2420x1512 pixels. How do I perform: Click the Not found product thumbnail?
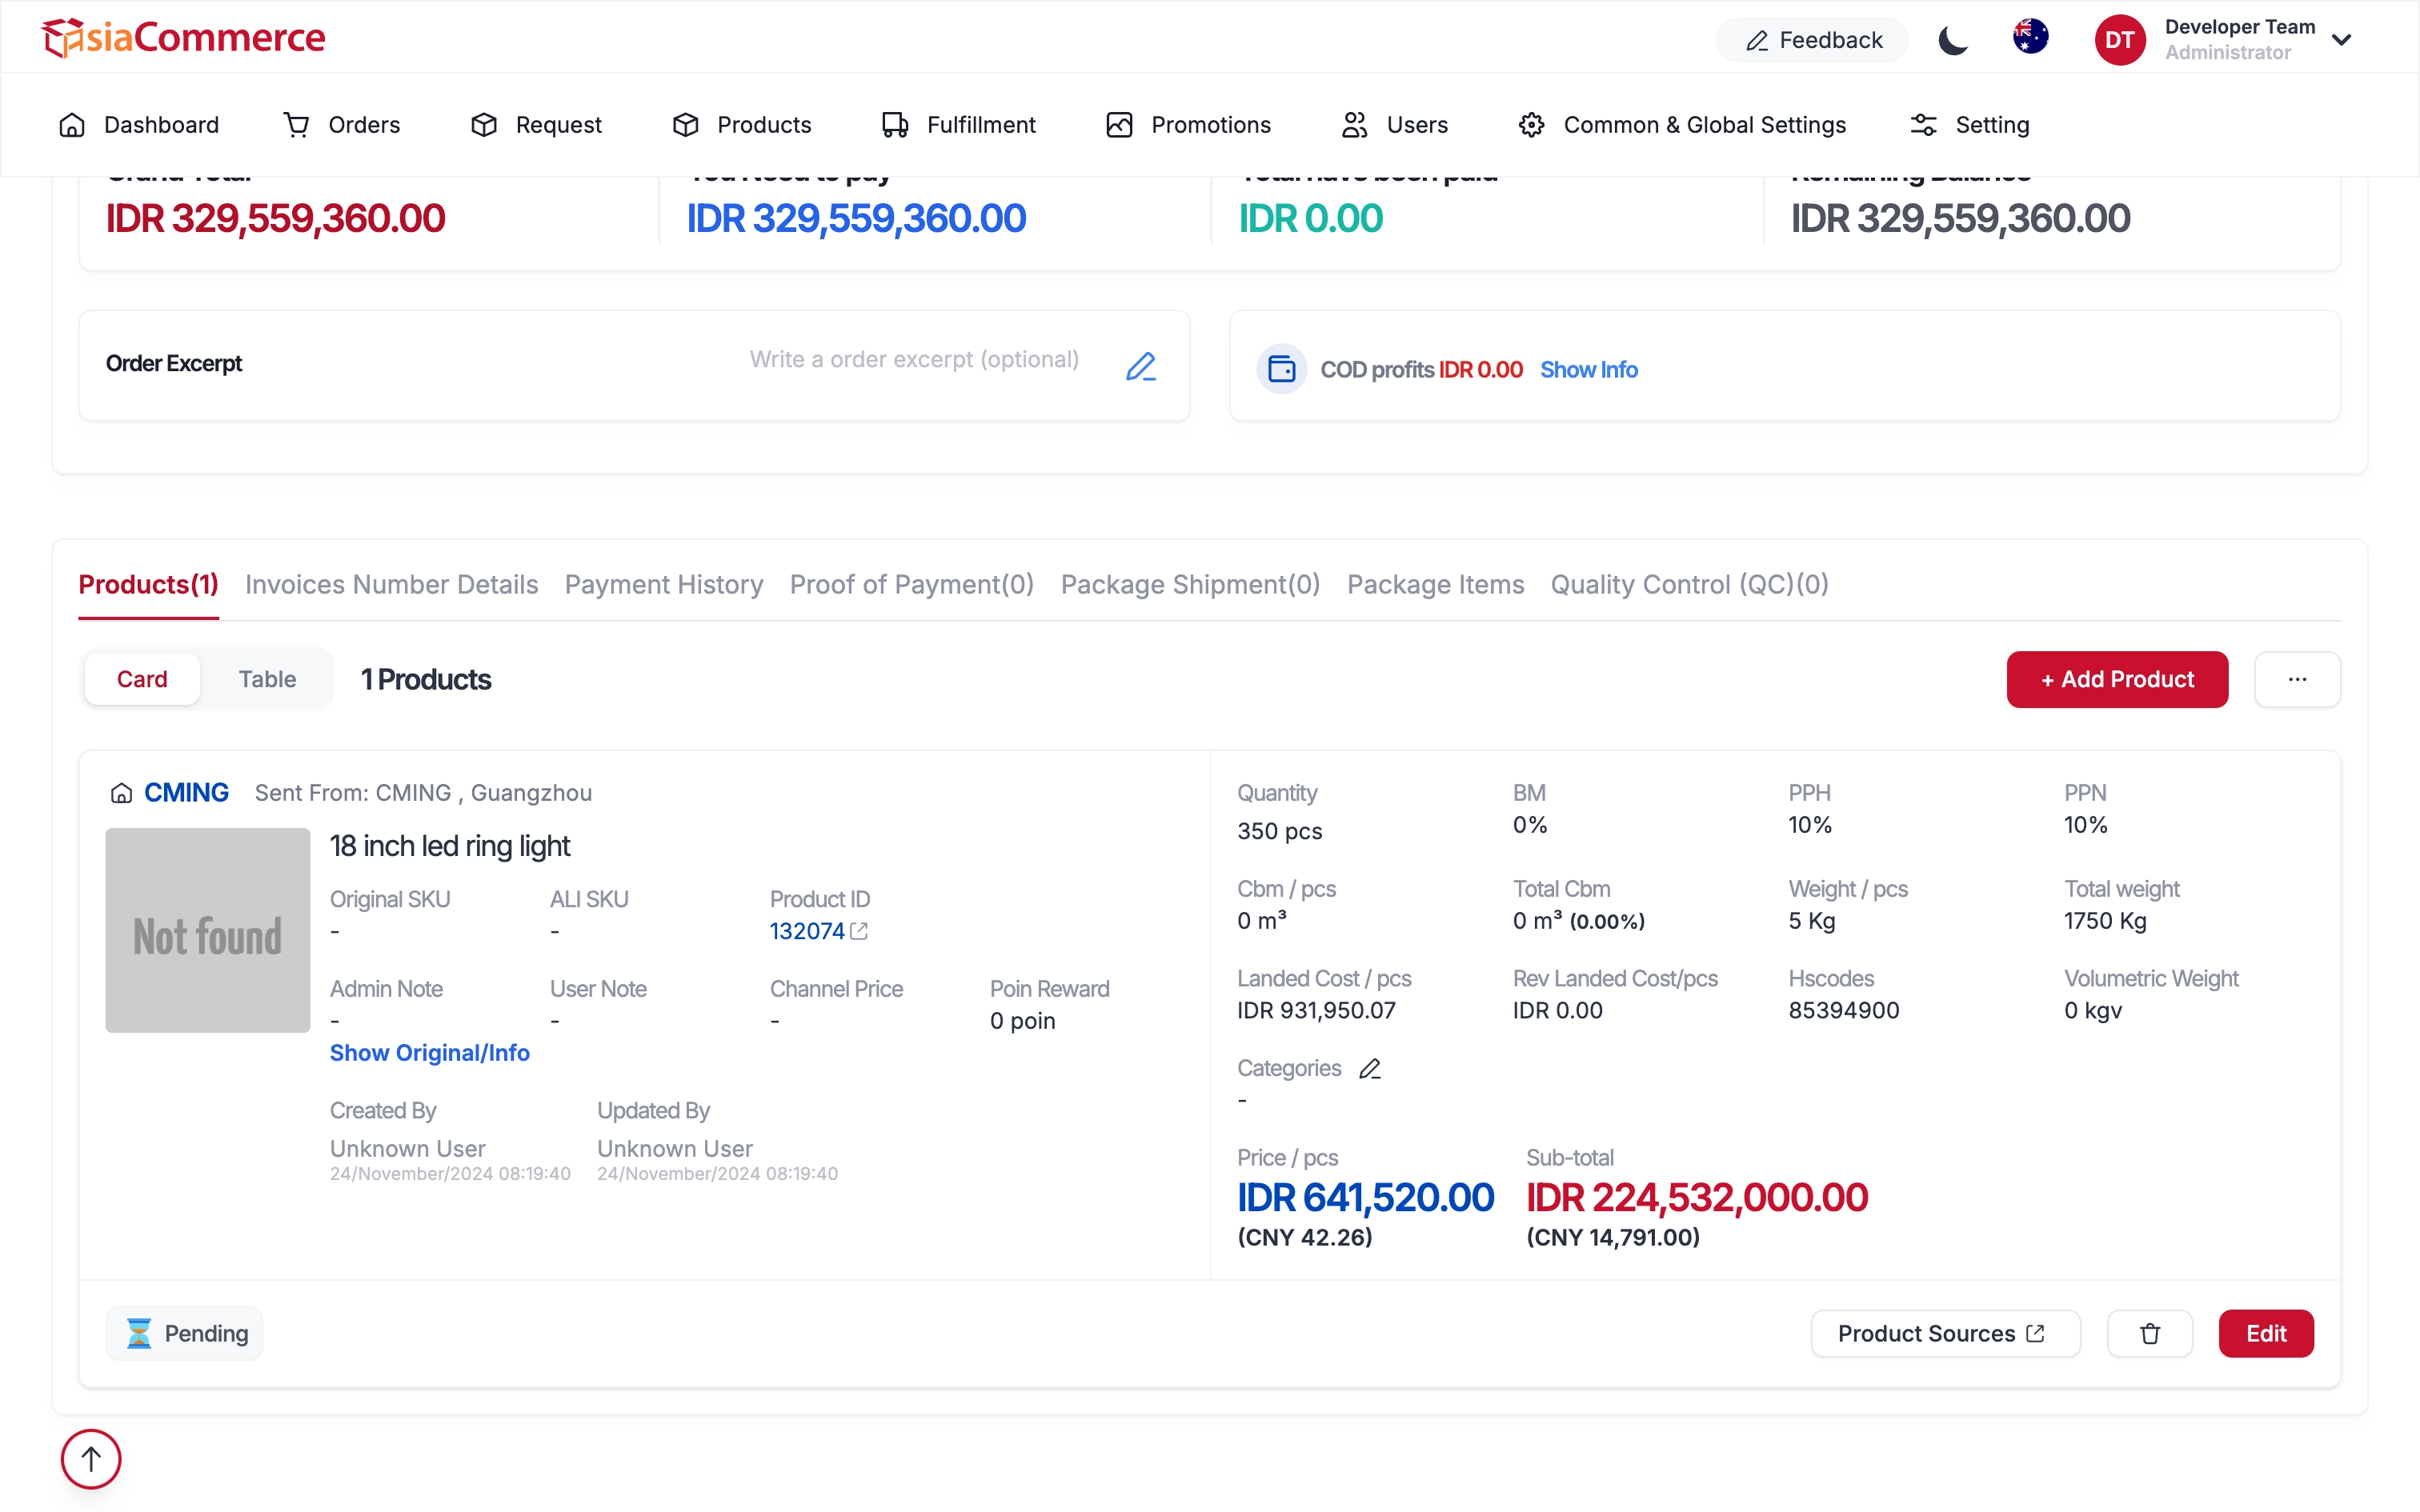tap(208, 930)
